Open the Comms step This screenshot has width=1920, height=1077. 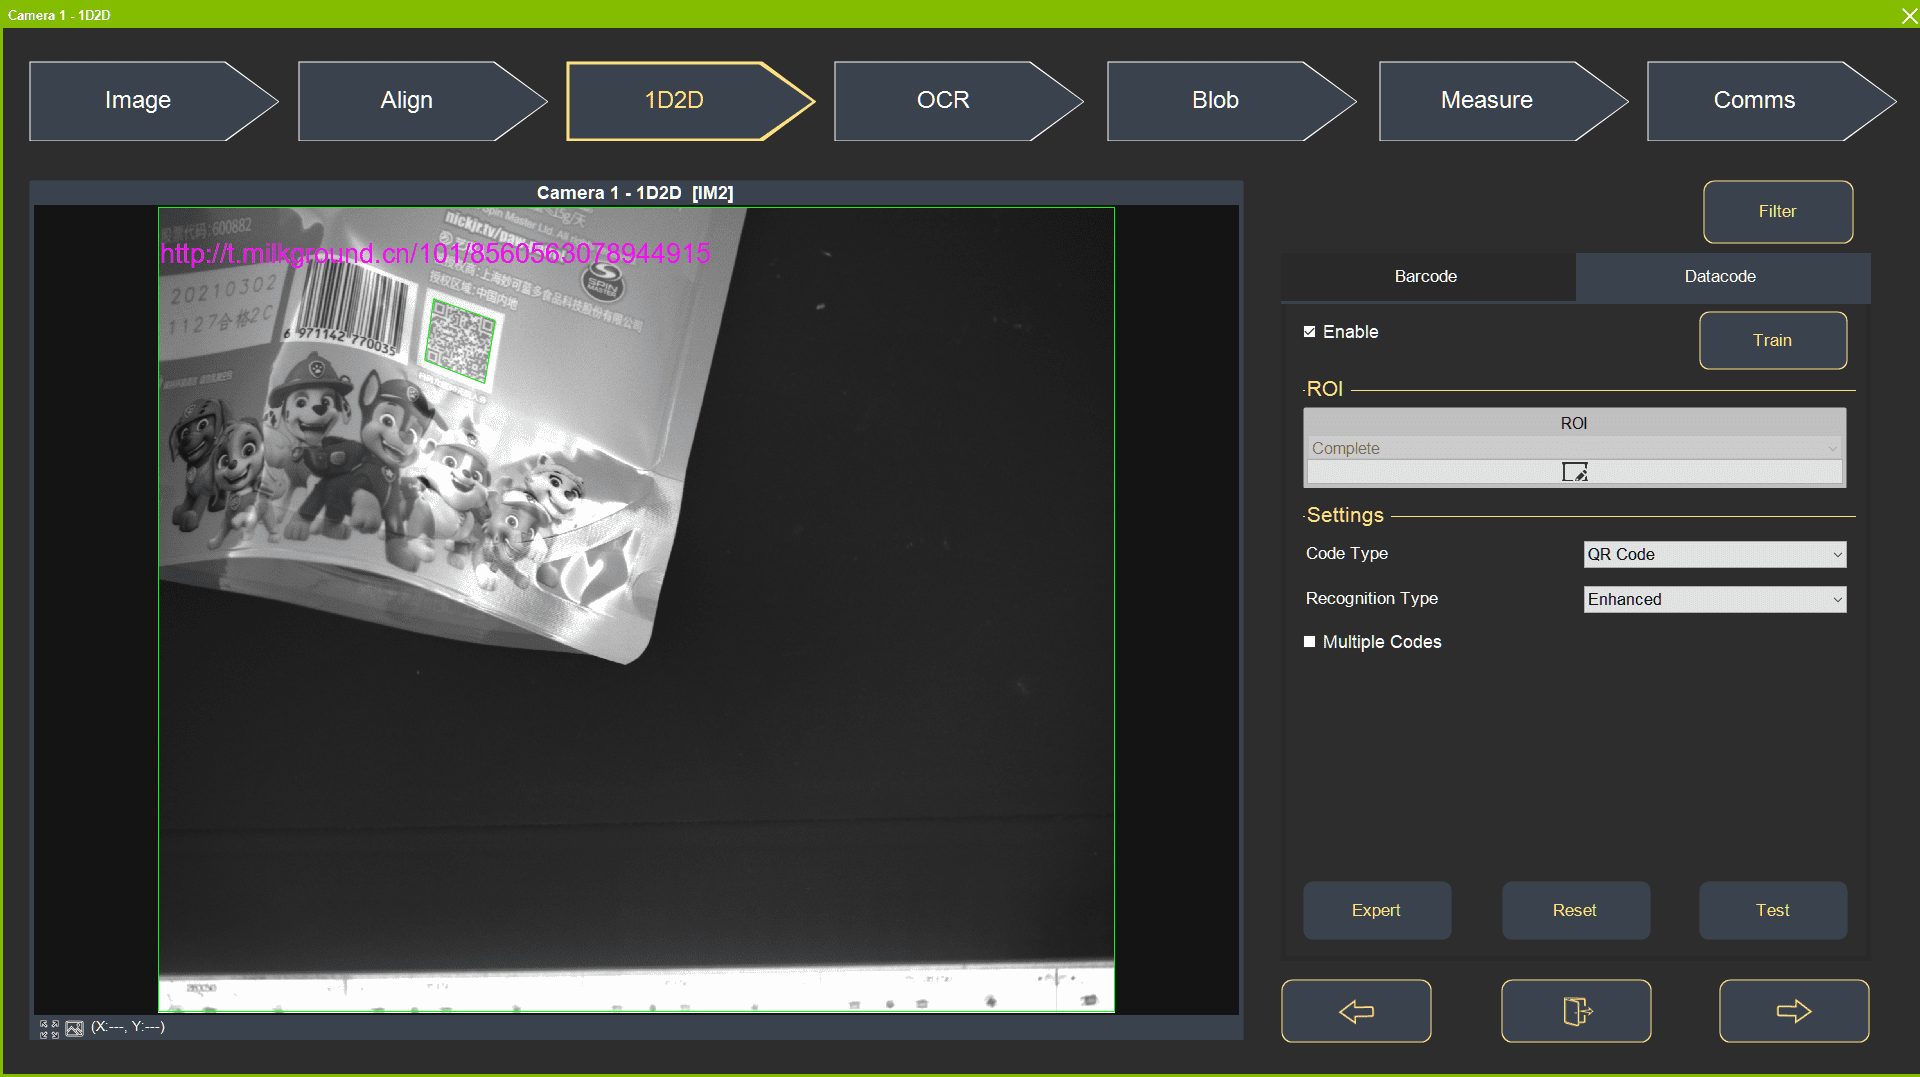(x=1771, y=100)
